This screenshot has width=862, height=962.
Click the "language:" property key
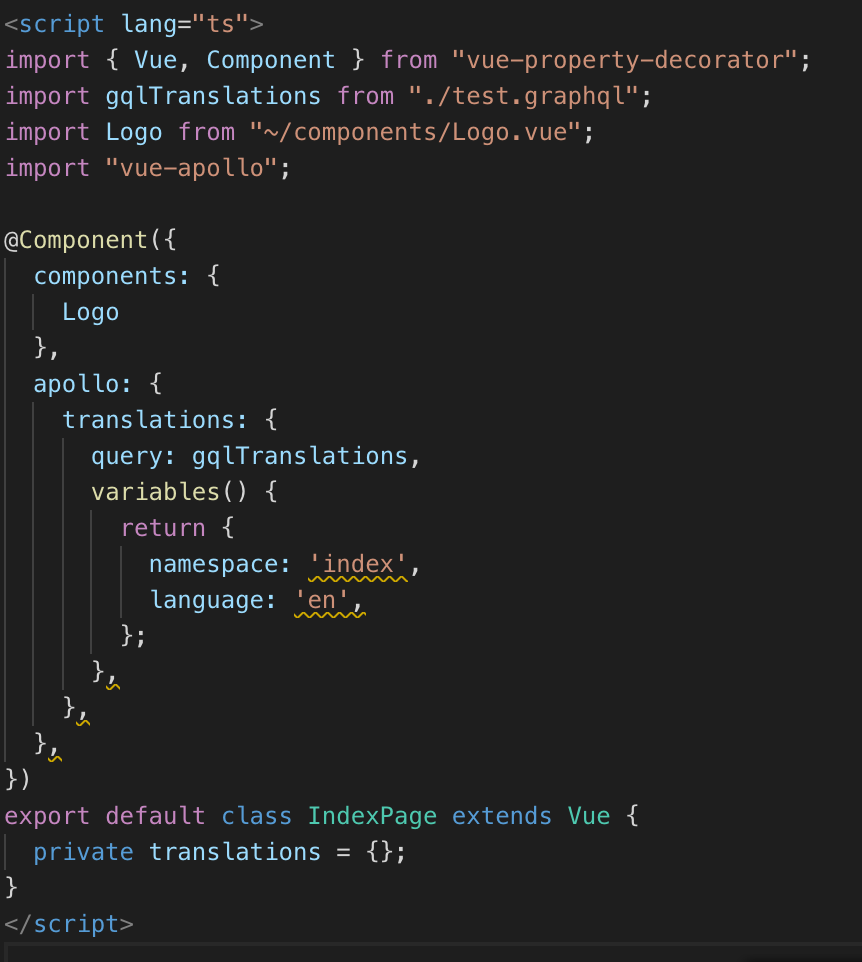pos(213,600)
